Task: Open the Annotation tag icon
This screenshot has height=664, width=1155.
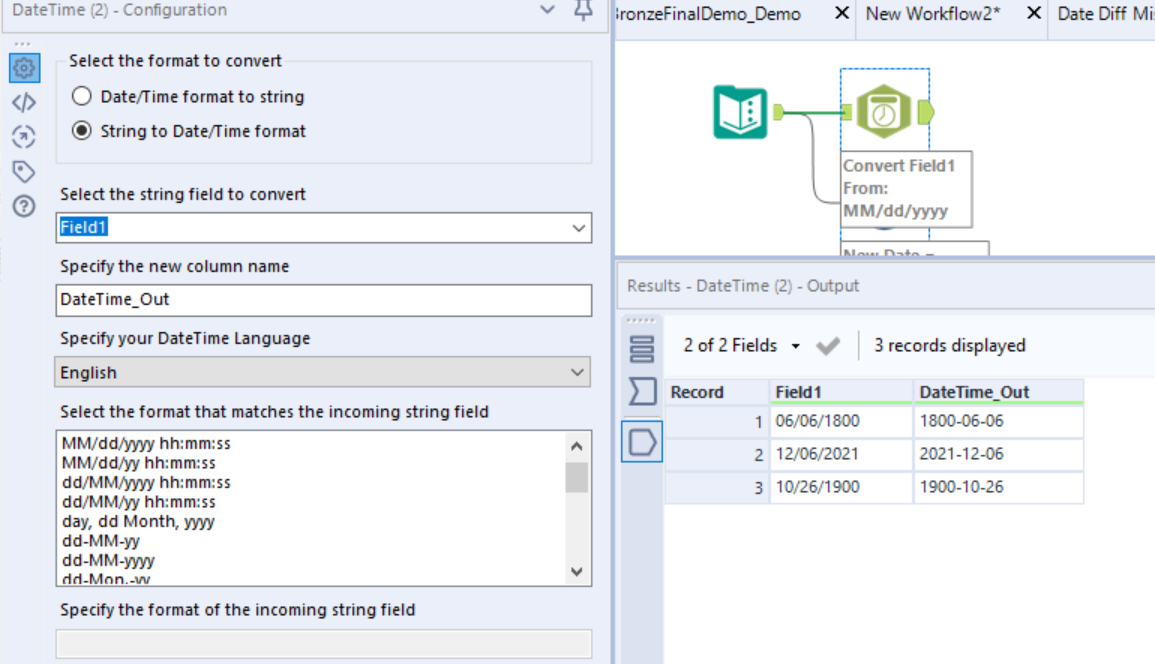Action: (x=25, y=171)
